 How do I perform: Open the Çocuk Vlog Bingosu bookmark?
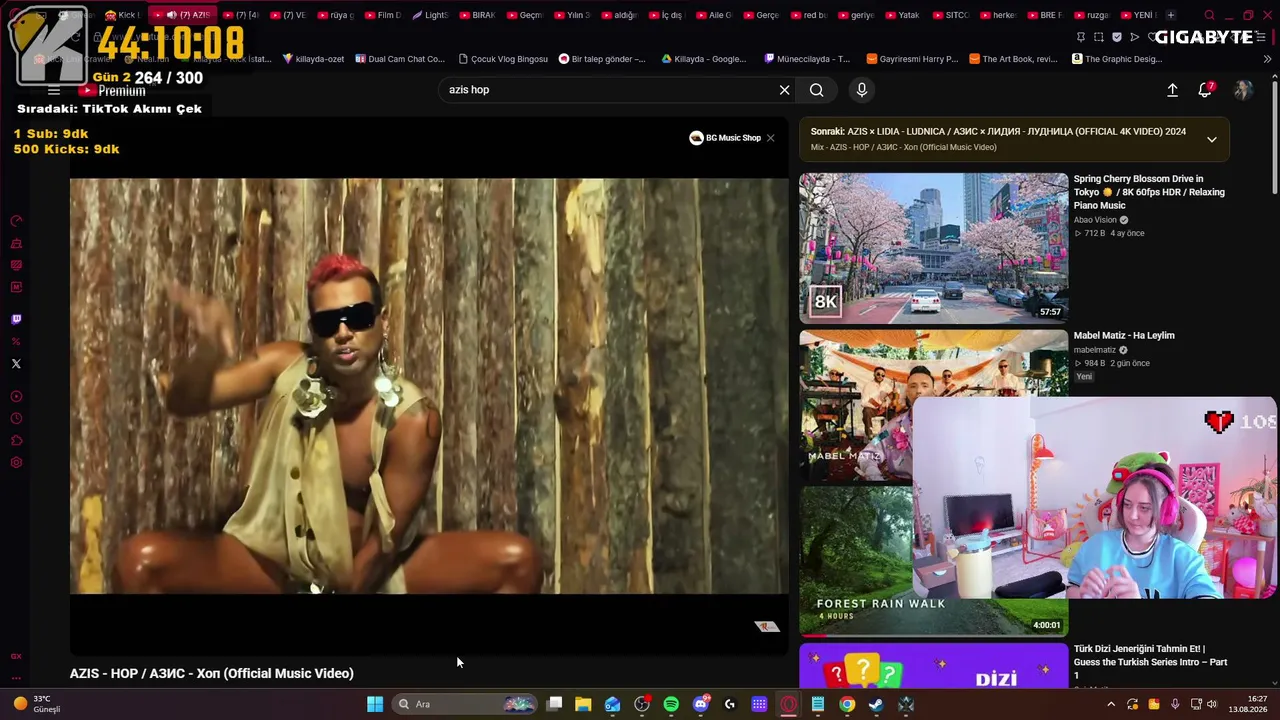503,59
